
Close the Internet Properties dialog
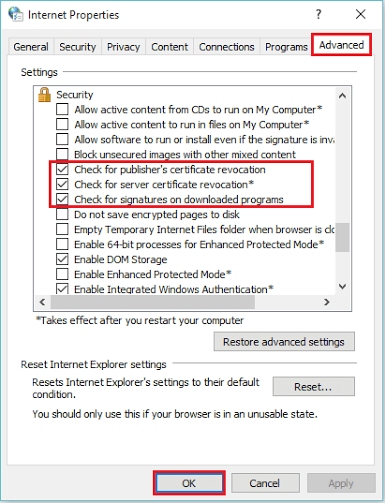coord(360,14)
